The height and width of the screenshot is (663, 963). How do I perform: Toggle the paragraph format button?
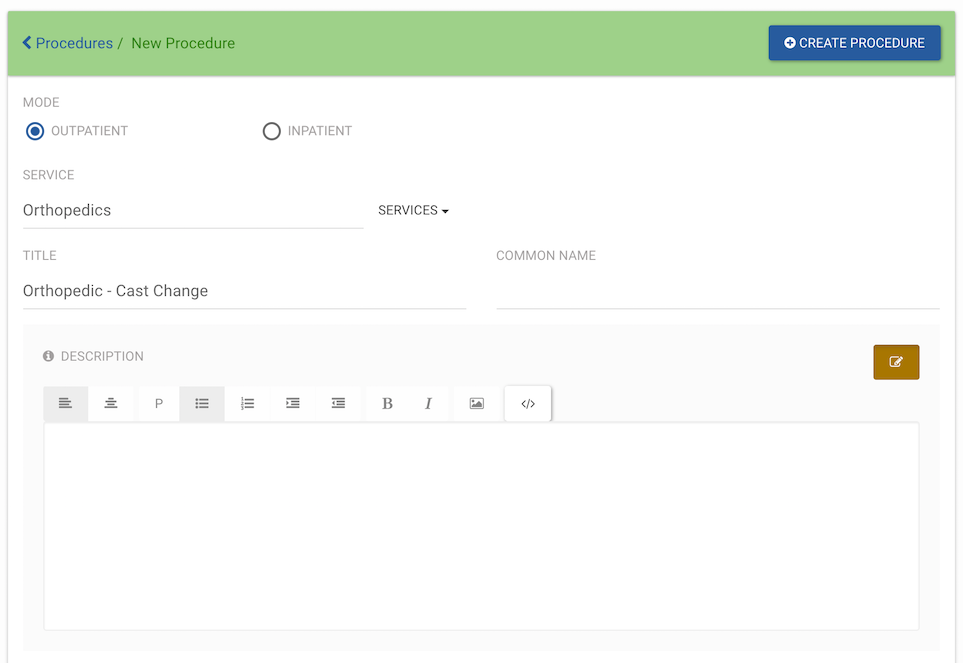[x=157, y=403]
